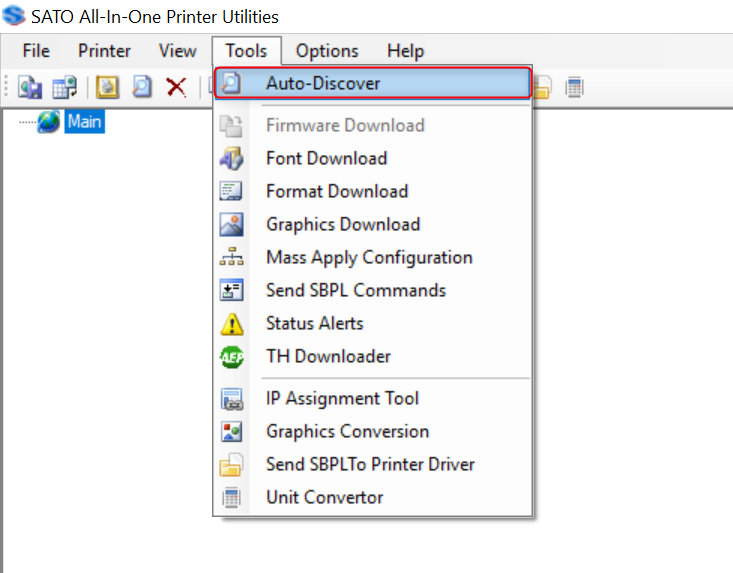Click the Font Download icon

click(x=231, y=158)
